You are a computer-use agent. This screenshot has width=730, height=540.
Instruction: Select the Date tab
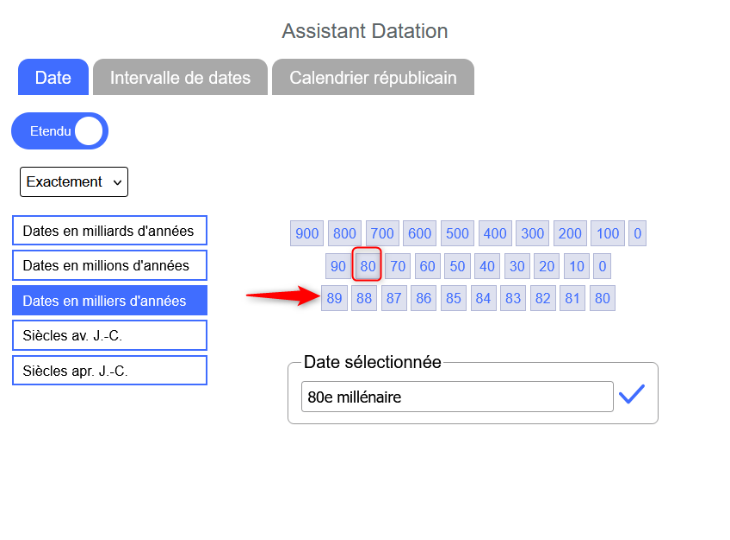click(53, 77)
